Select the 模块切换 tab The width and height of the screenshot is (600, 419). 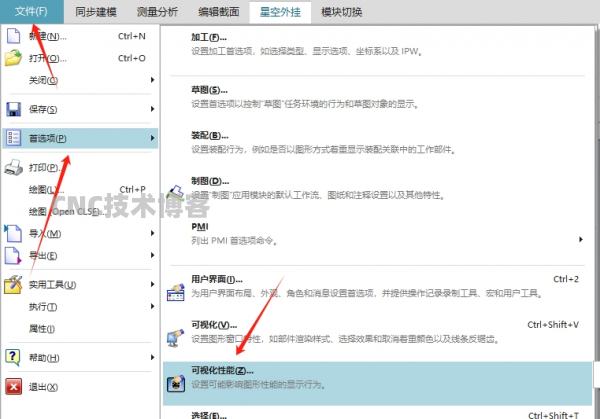point(343,12)
